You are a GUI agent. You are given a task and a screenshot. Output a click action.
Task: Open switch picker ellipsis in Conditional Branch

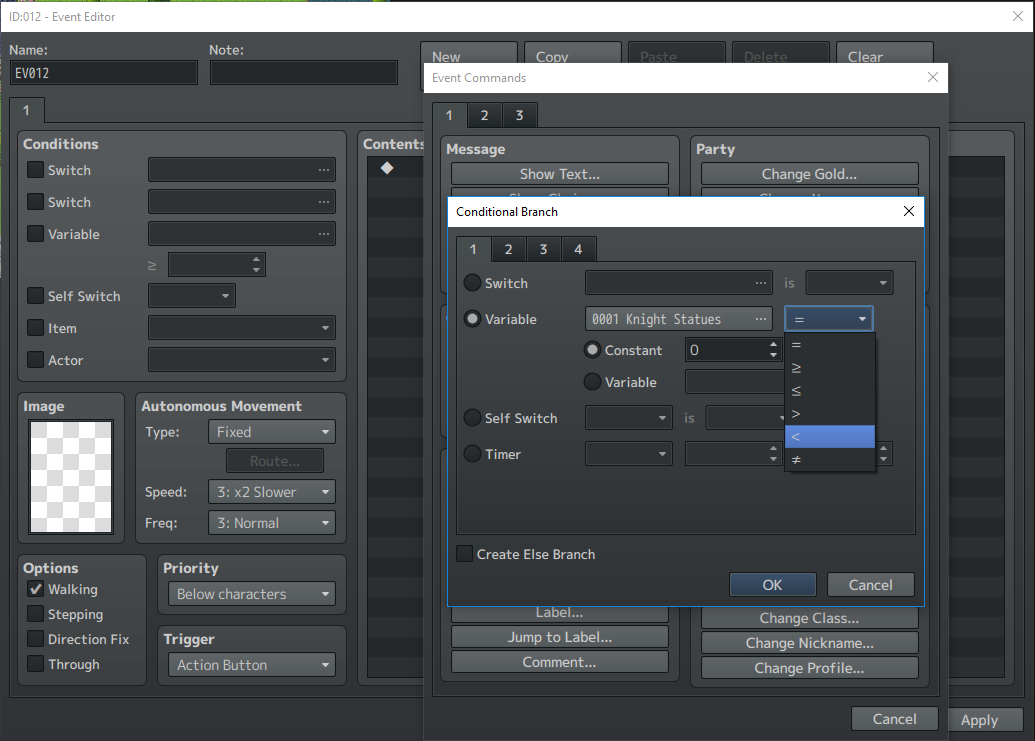click(760, 283)
